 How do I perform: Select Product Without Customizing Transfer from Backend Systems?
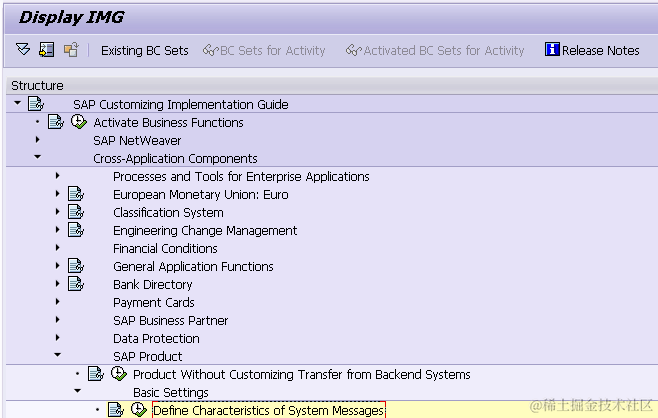tap(302, 374)
